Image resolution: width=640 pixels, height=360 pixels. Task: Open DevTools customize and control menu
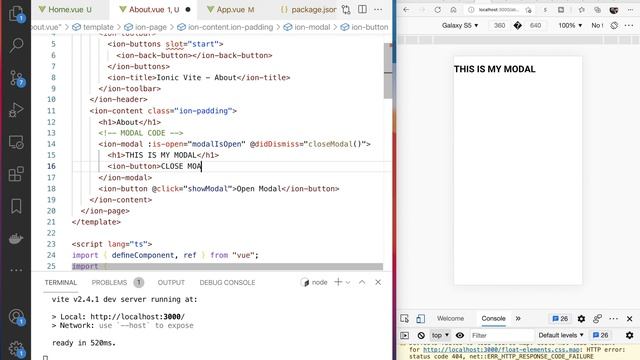613,318
